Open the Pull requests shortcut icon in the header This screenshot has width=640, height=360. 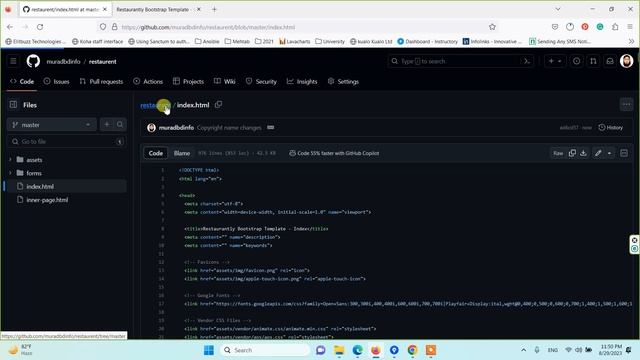click(x=593, y=61)
